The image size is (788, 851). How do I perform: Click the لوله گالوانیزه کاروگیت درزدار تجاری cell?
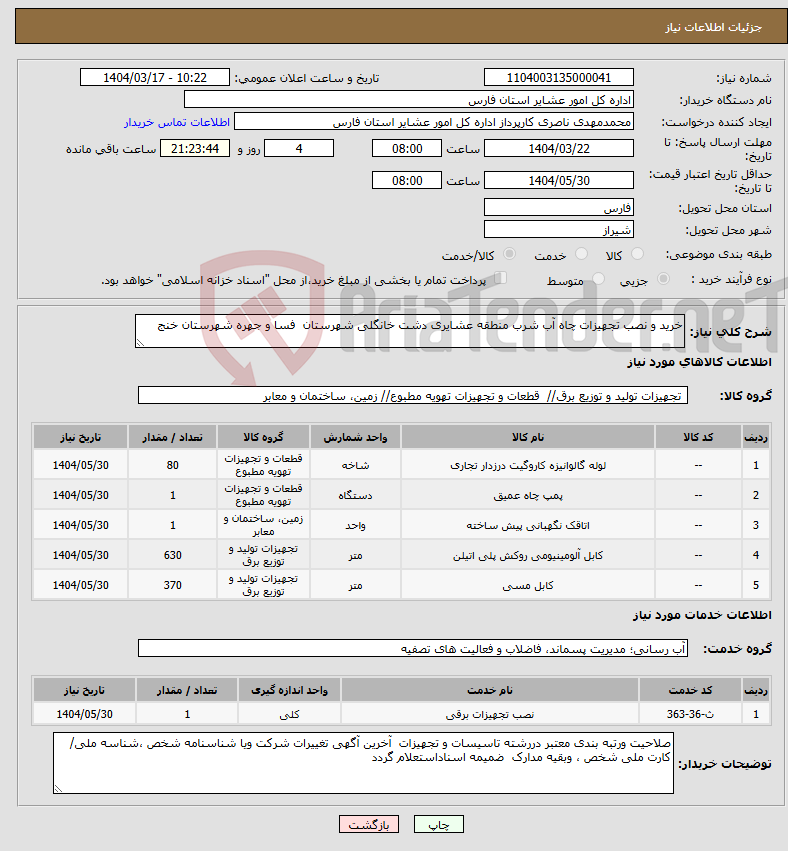click(528, 465)
